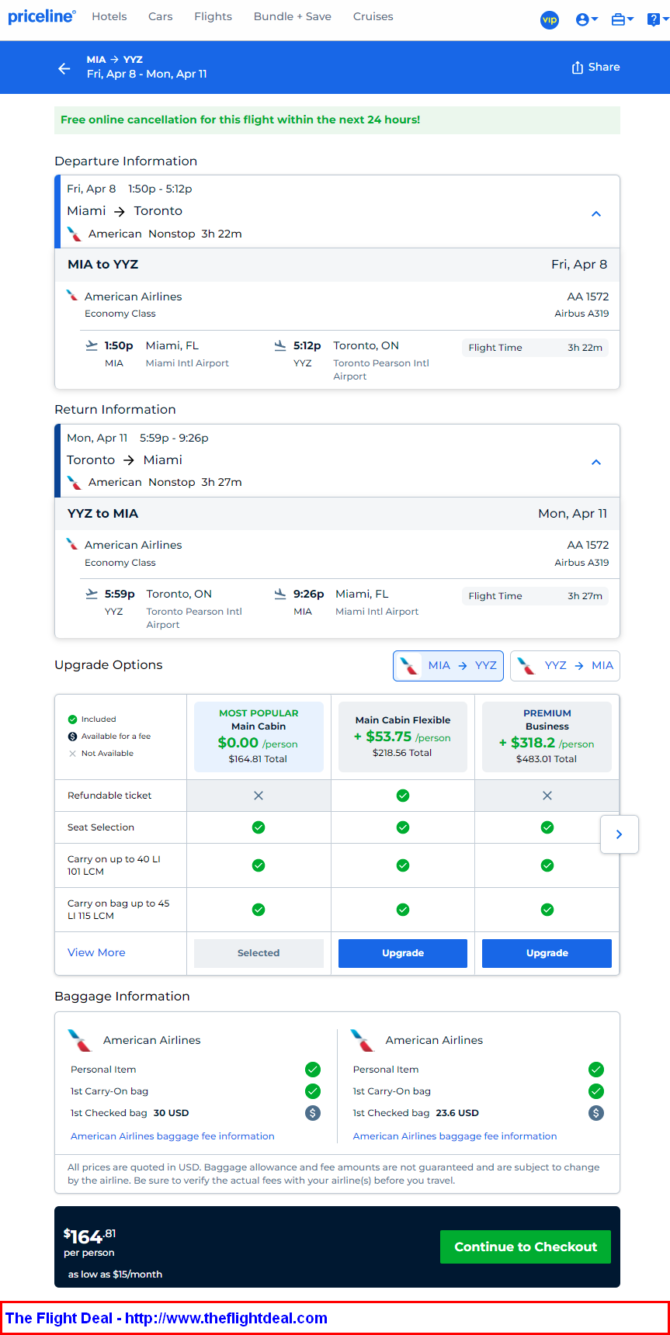Screen dimensions: 670x1335
Task: Click Upgrade under Main Cabin Flexible
Action: 403,953
